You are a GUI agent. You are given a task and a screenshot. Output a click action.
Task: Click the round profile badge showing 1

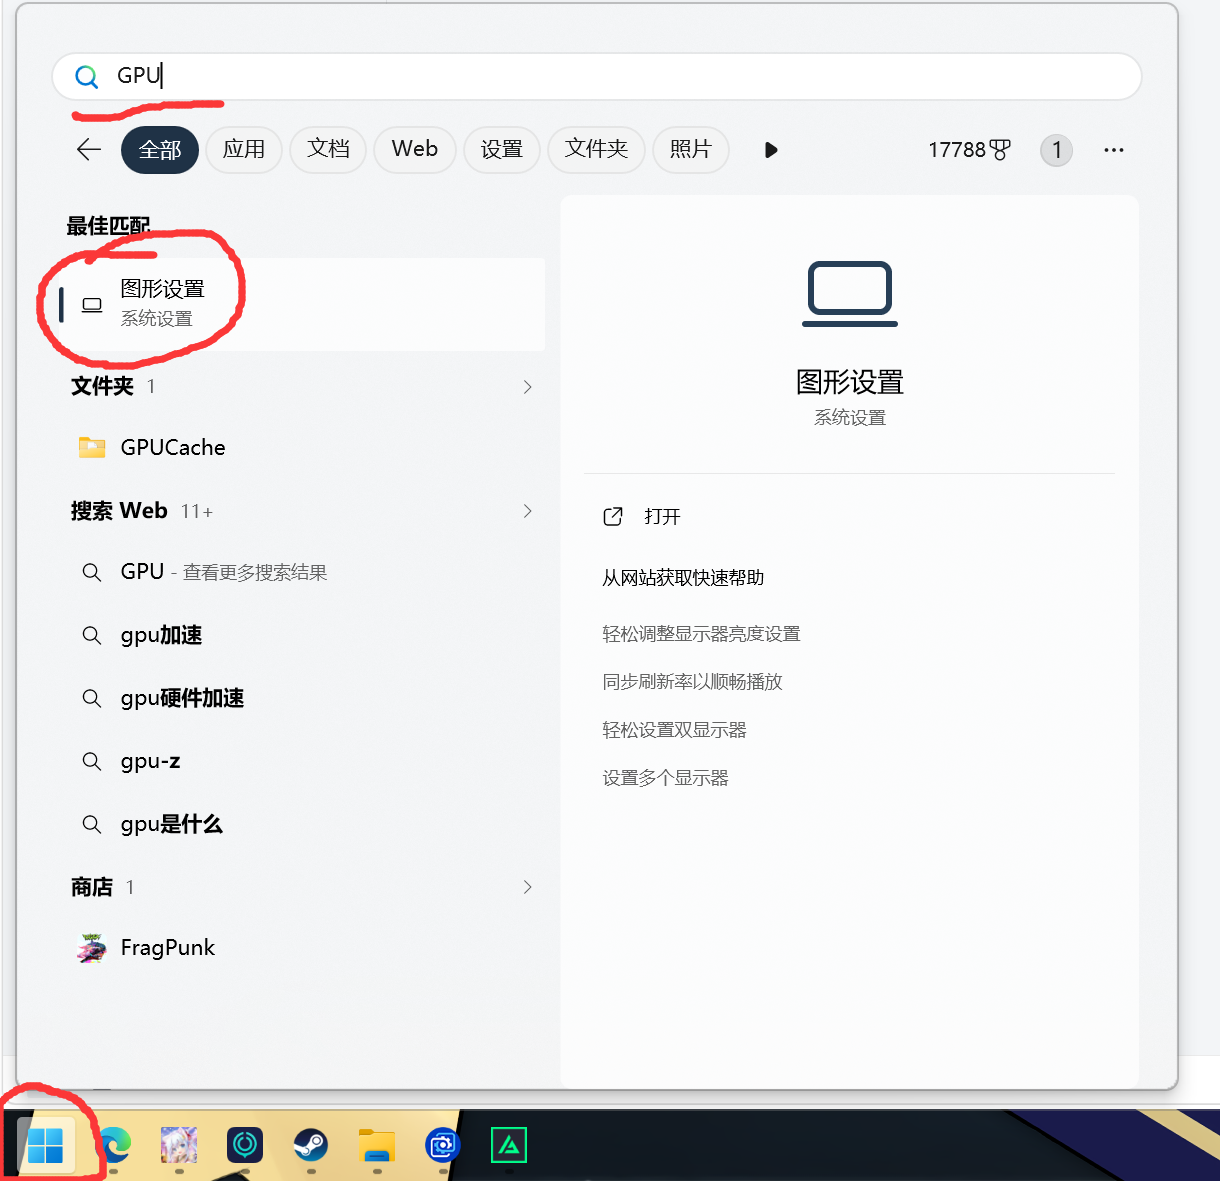click(x=1056, y=150)
